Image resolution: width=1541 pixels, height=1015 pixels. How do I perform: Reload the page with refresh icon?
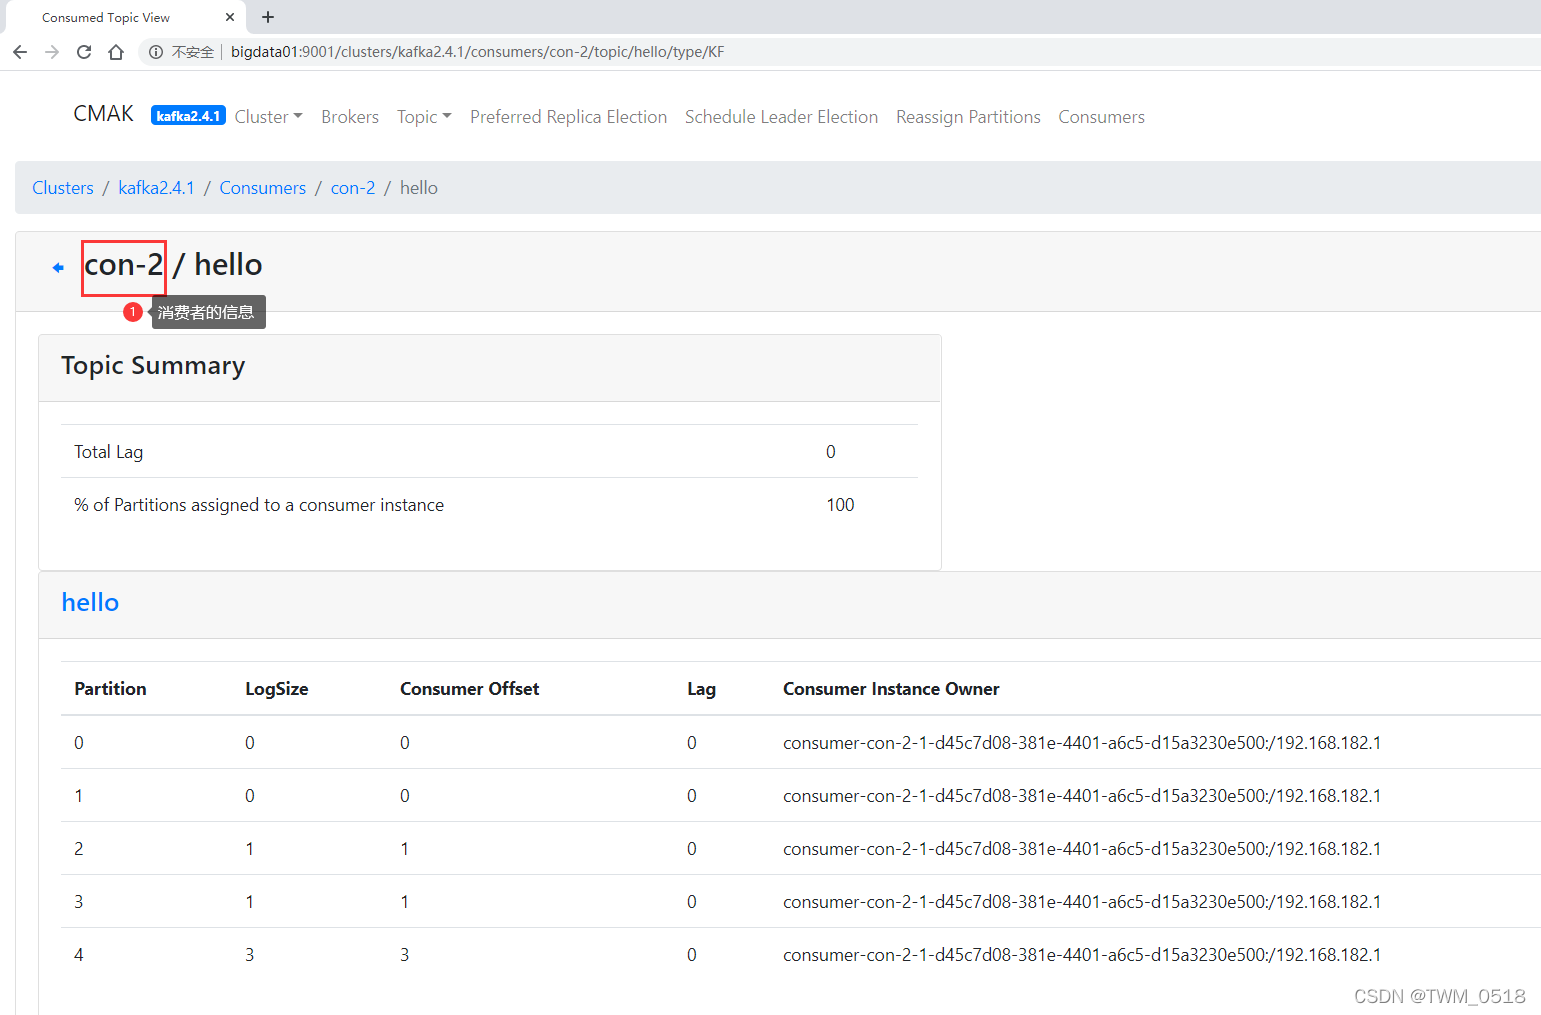click(x=84, y=52)
